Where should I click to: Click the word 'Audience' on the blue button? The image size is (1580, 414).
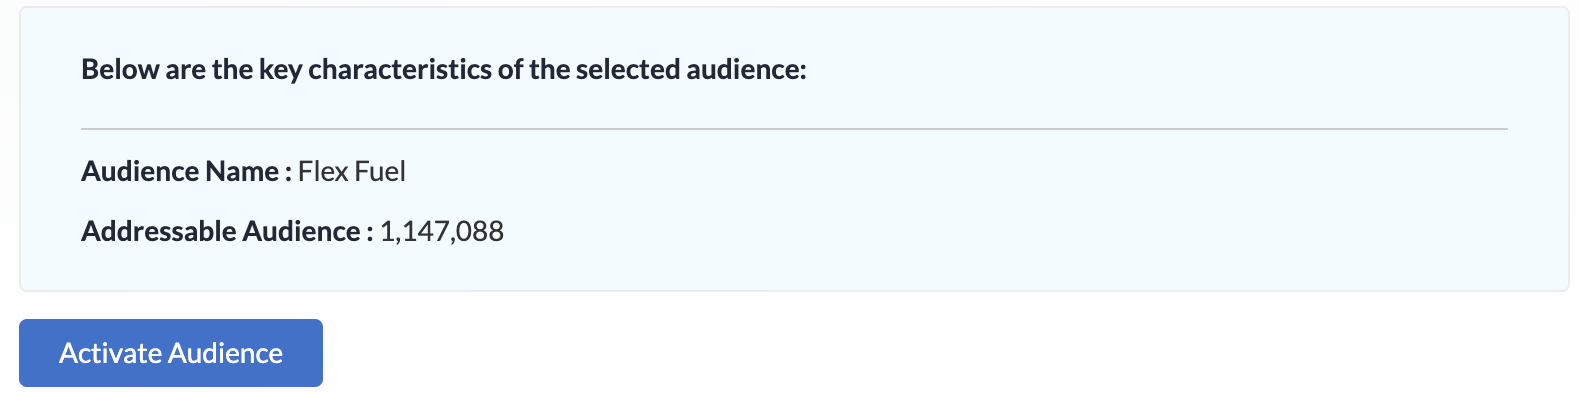pos(226,353)
